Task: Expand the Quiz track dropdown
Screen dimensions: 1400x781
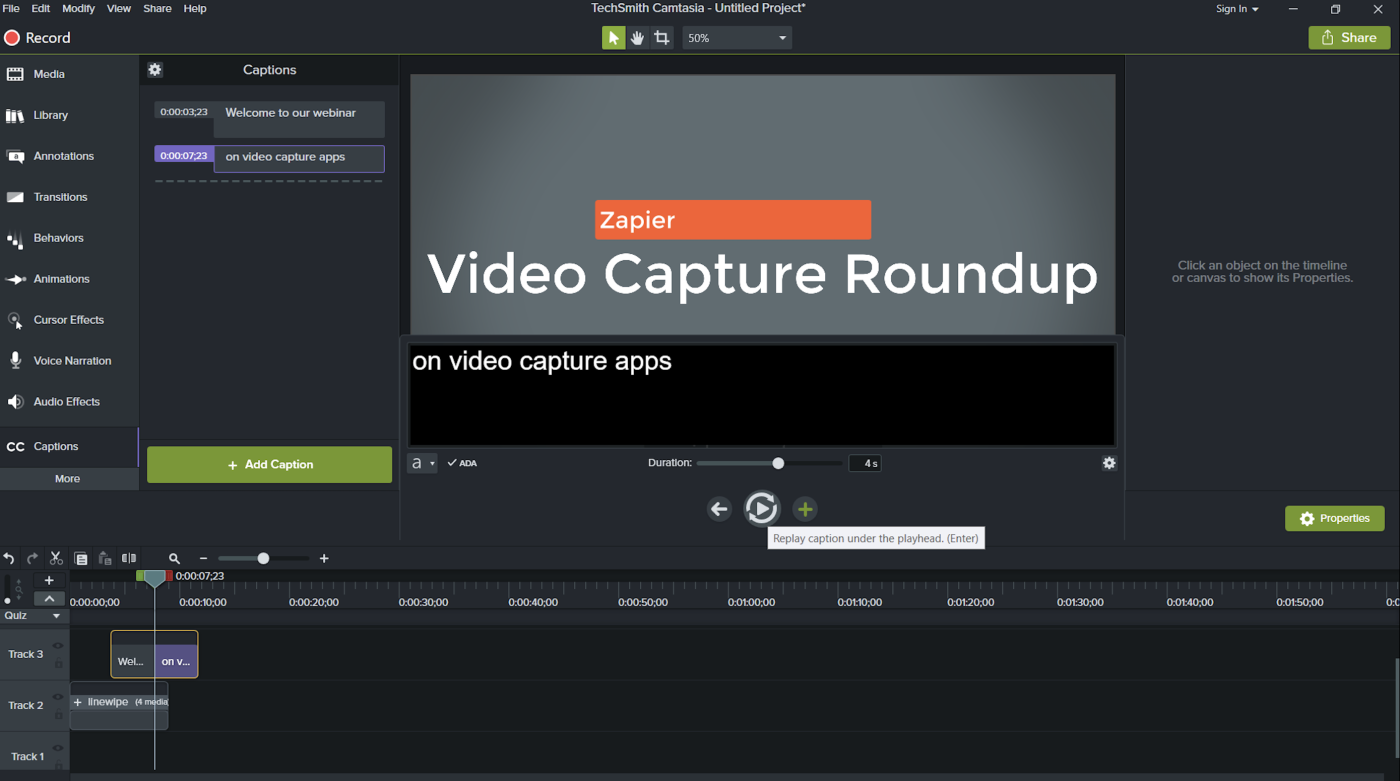Action: pos(56,616)
